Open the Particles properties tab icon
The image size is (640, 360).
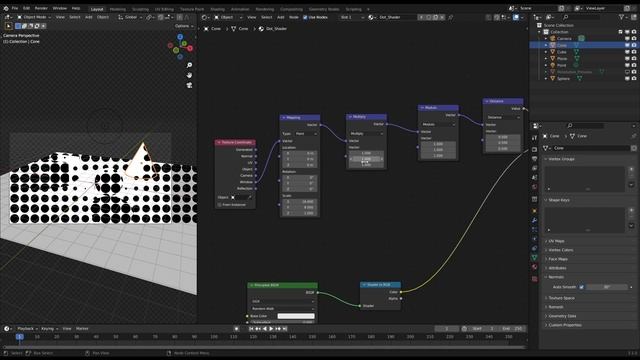535,230
